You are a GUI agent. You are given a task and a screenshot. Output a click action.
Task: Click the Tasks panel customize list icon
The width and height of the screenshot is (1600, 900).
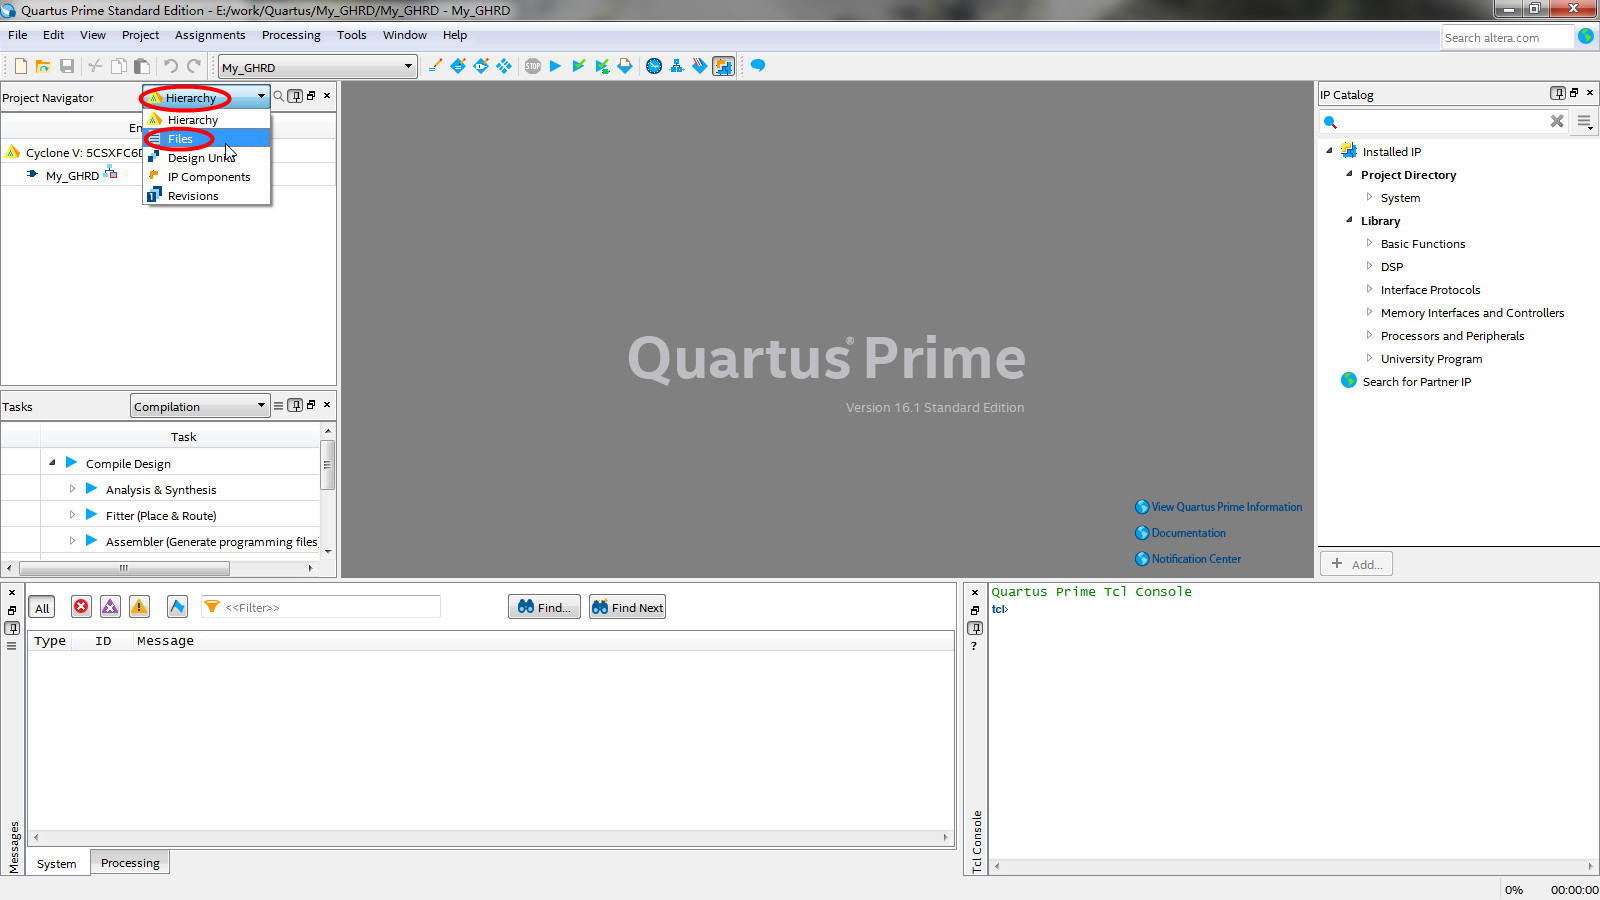pyautogui.click(x=279, y=406)
